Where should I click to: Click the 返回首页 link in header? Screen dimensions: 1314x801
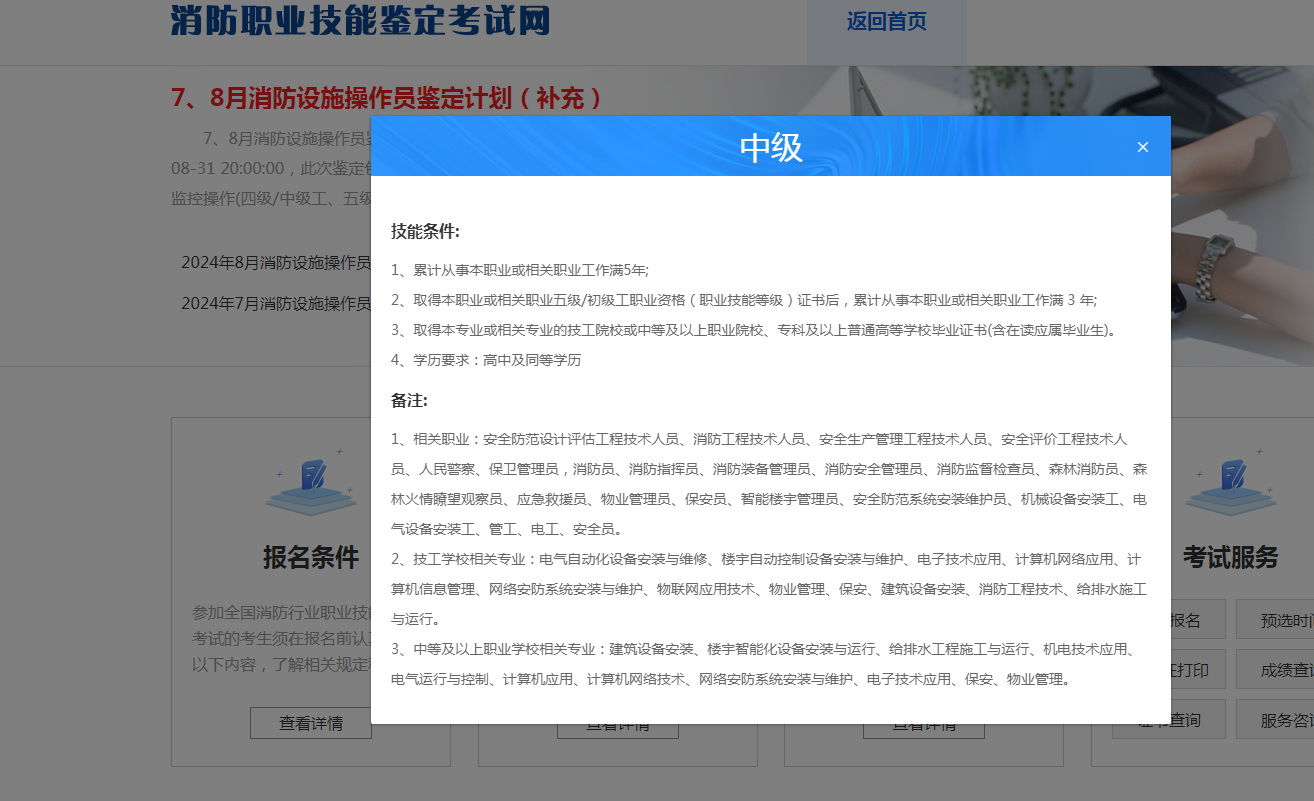[886, 22]
